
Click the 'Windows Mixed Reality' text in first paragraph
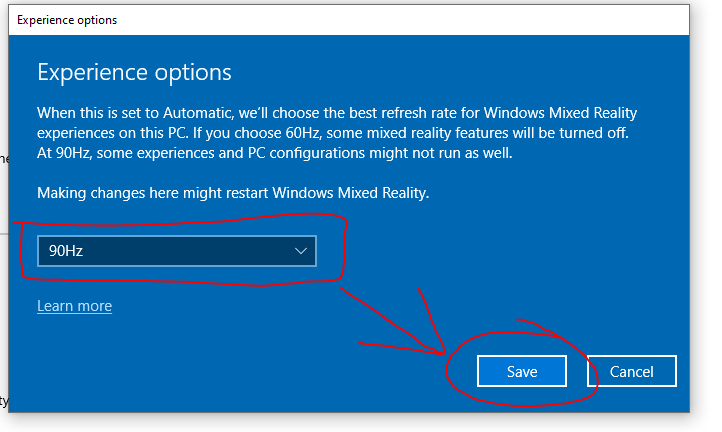pyautogui.click(x=558, y=113)
